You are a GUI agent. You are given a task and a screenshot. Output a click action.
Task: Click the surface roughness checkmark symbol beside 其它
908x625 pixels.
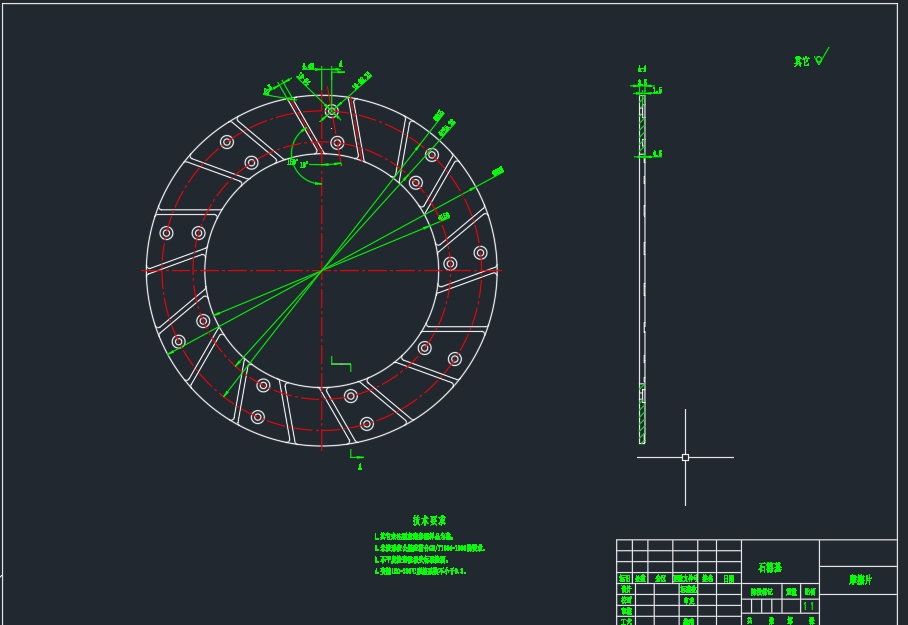(x=819, y=59)
